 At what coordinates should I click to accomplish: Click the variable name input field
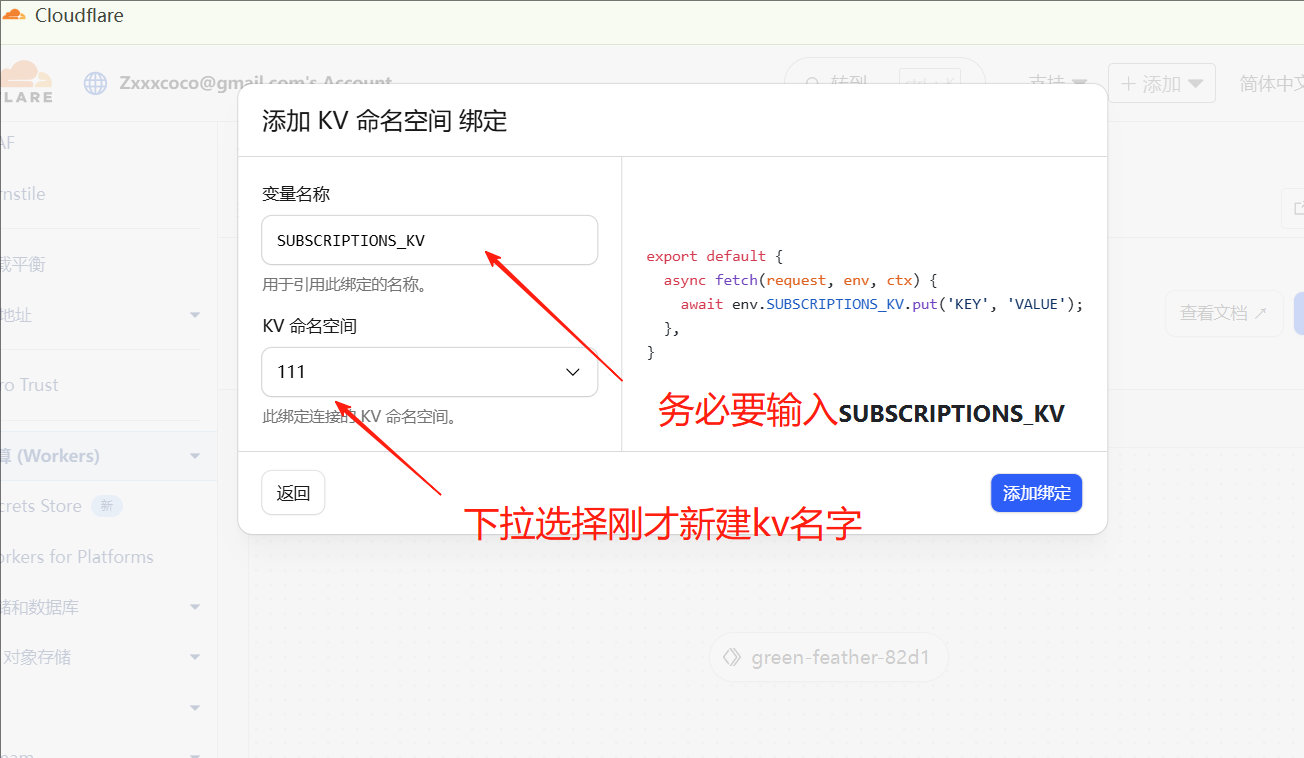pos(430,240)
